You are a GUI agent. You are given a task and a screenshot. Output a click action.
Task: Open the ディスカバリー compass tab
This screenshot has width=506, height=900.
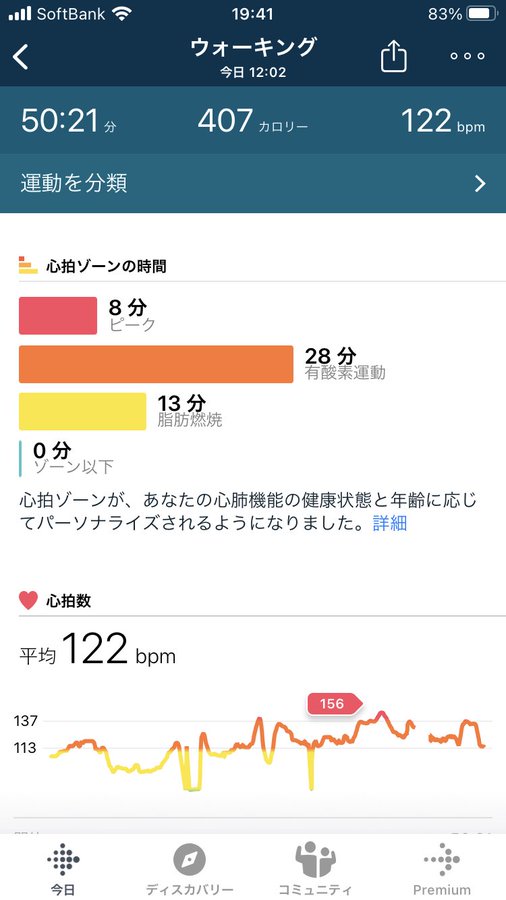pyautogui.click(x=189, y=869)
